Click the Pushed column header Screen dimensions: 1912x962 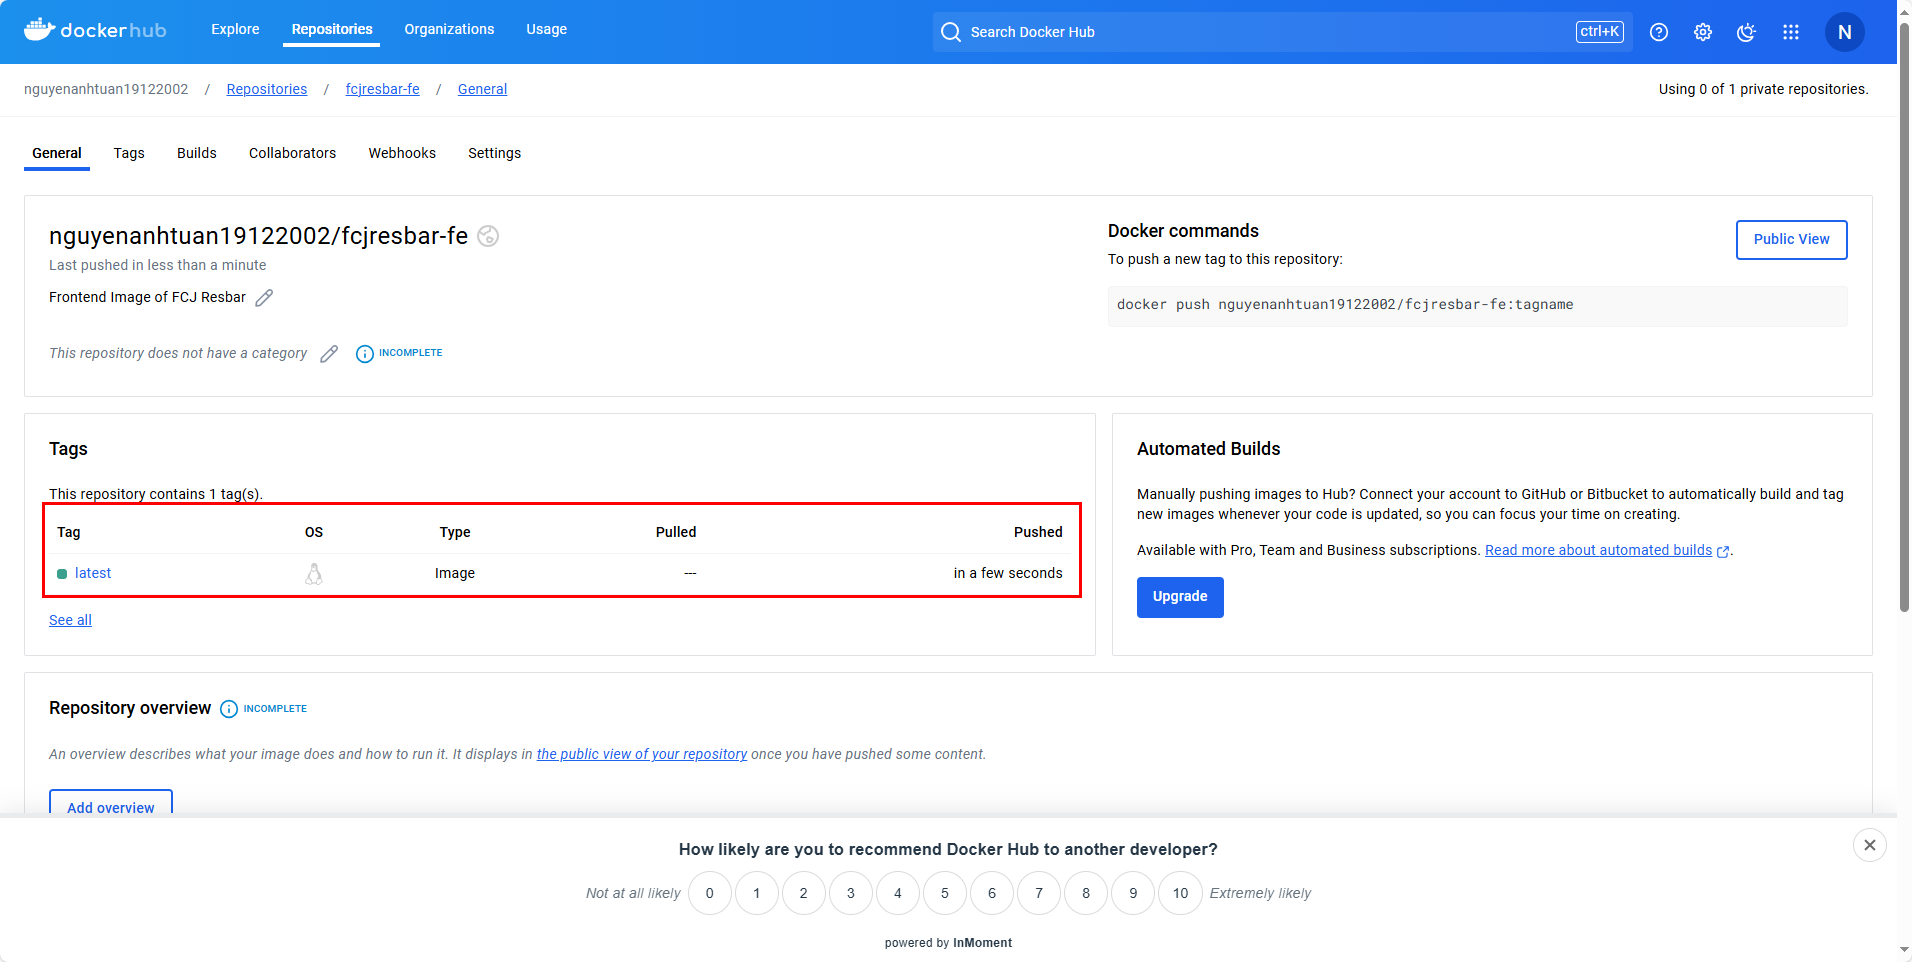tap(1038, 532)
